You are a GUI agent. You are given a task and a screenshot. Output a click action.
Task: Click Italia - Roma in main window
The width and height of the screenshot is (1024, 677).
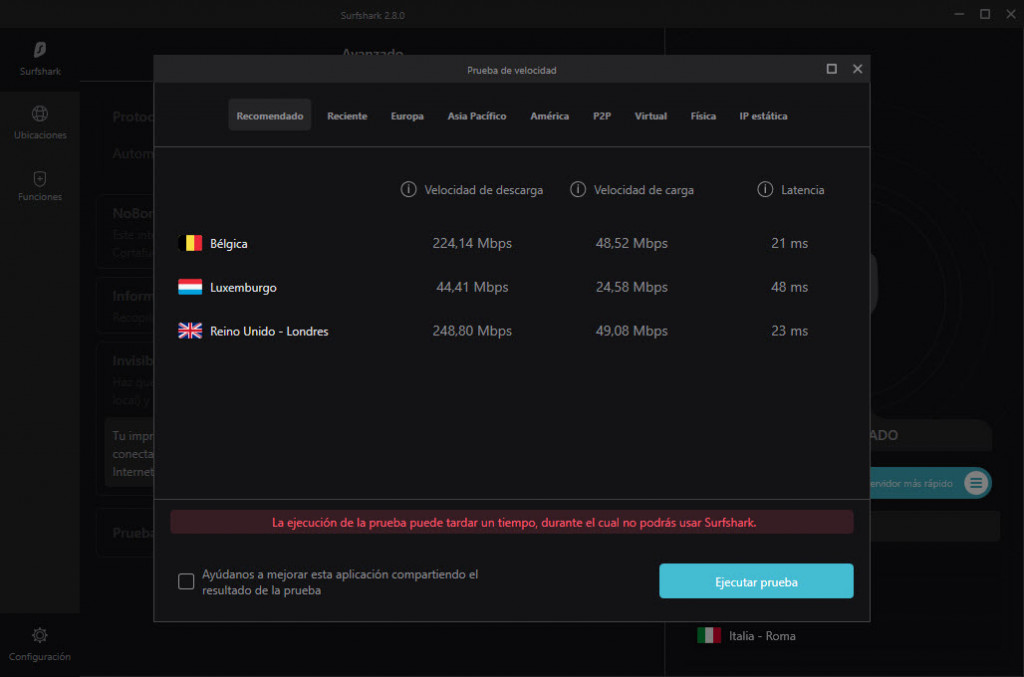pos(762,636)
